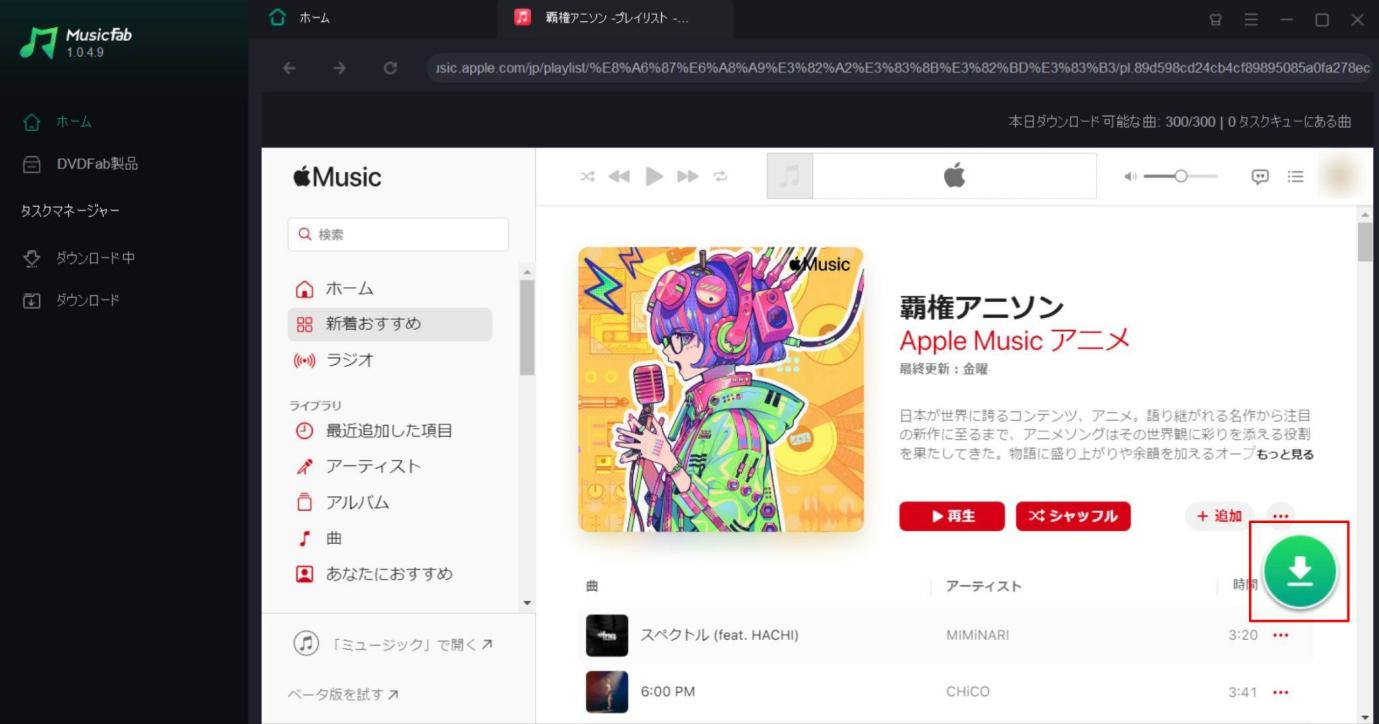1379x724 pixels.
Task: Click the Apple Music logo in sidebar
Action: (x=337, y=177)
